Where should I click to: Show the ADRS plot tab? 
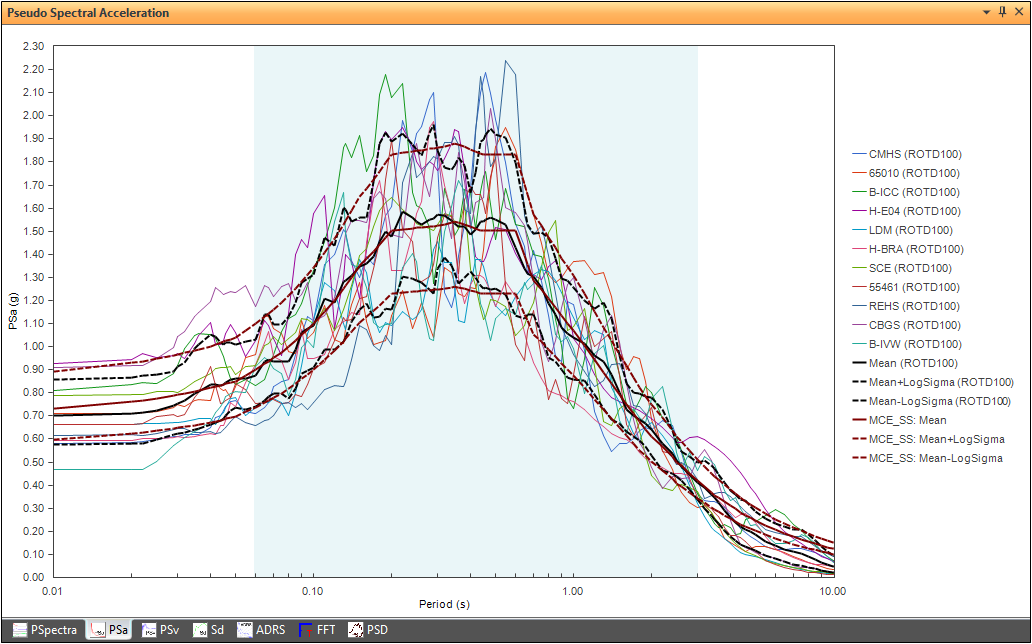click(260, 630)
